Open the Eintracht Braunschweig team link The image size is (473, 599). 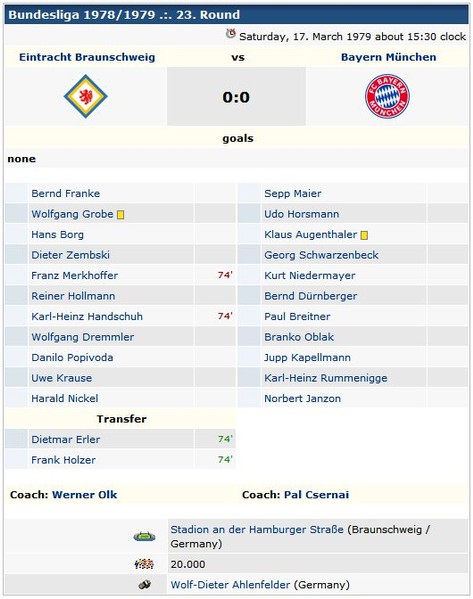pos(87,57)
